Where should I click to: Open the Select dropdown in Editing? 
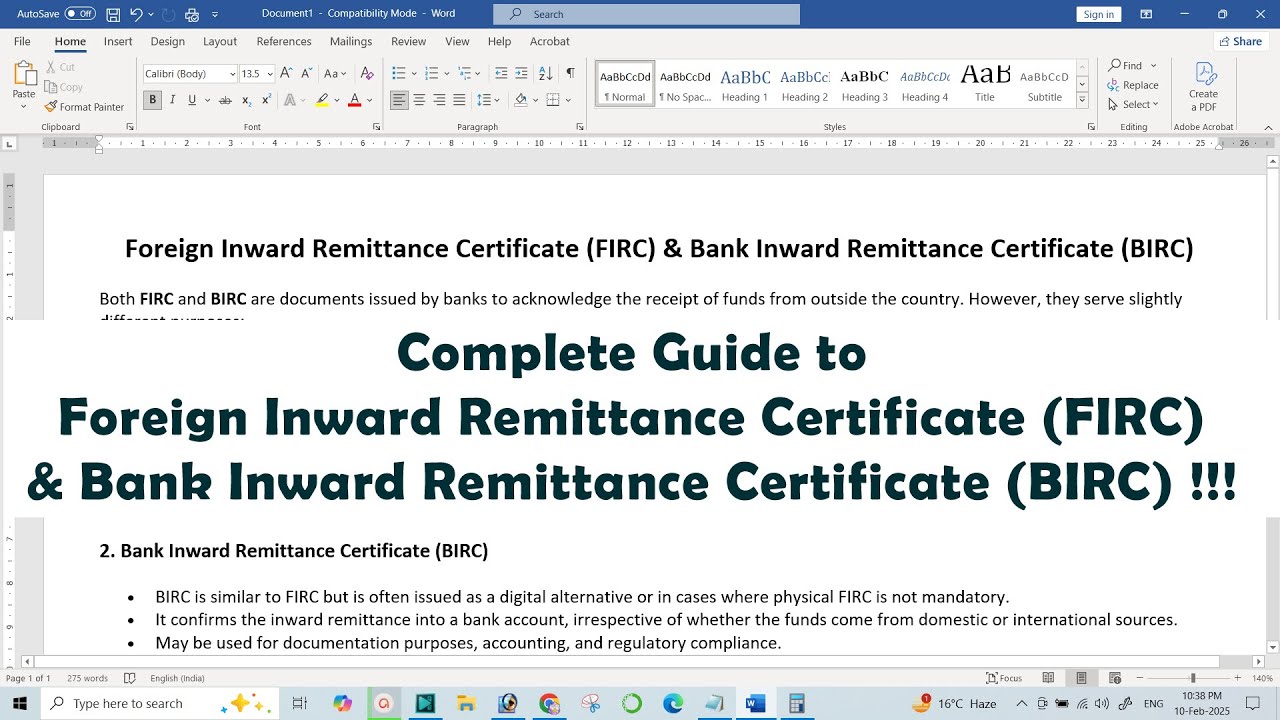tap(1133, 105)
